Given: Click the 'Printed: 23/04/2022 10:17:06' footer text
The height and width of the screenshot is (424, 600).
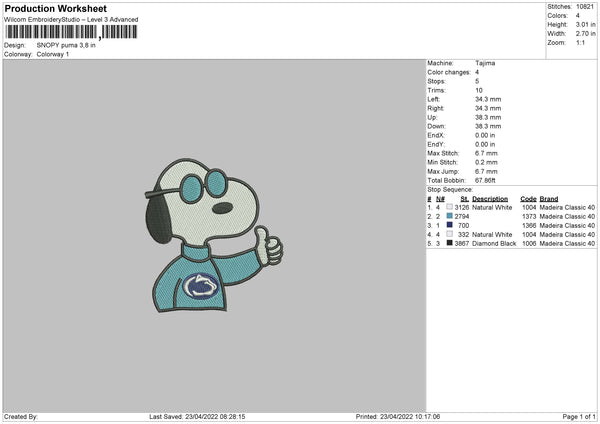Looking at the screenshot, I should click(398, 417).
